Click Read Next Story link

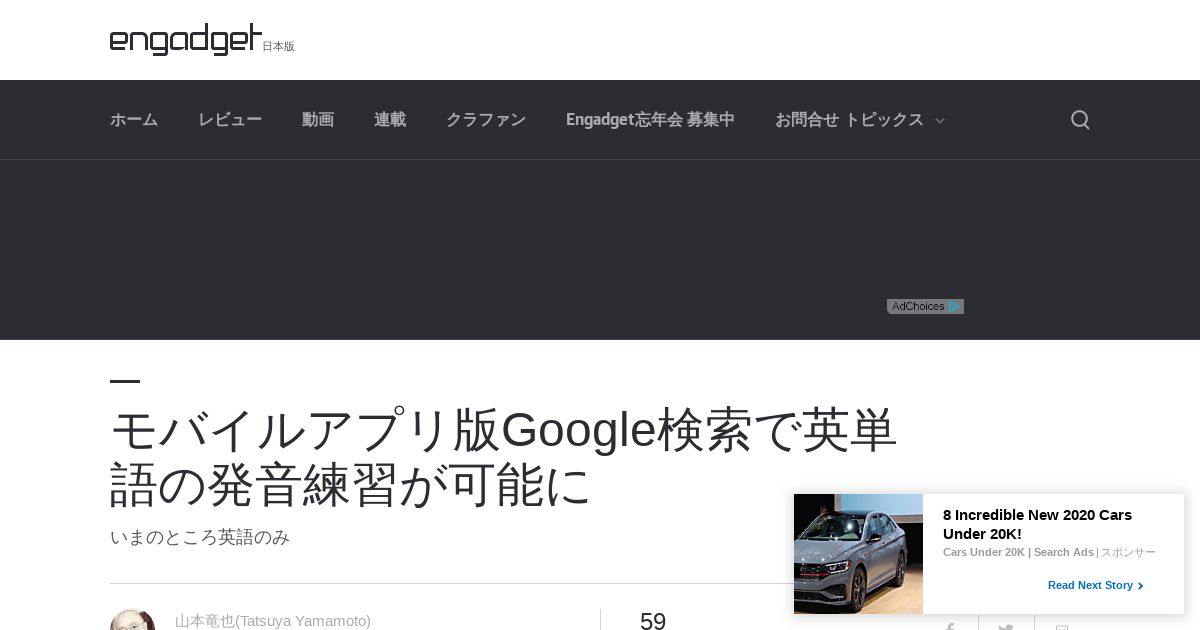(1095, 585)
